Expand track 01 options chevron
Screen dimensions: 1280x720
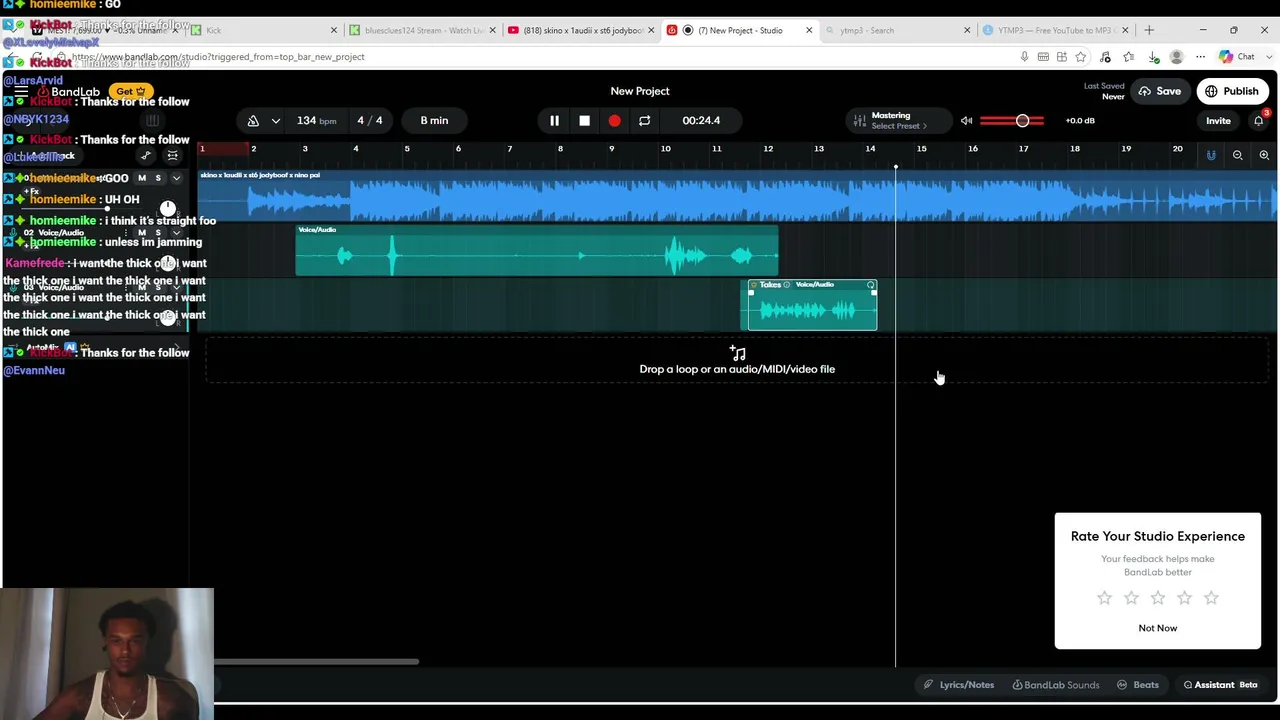(176, 178)
